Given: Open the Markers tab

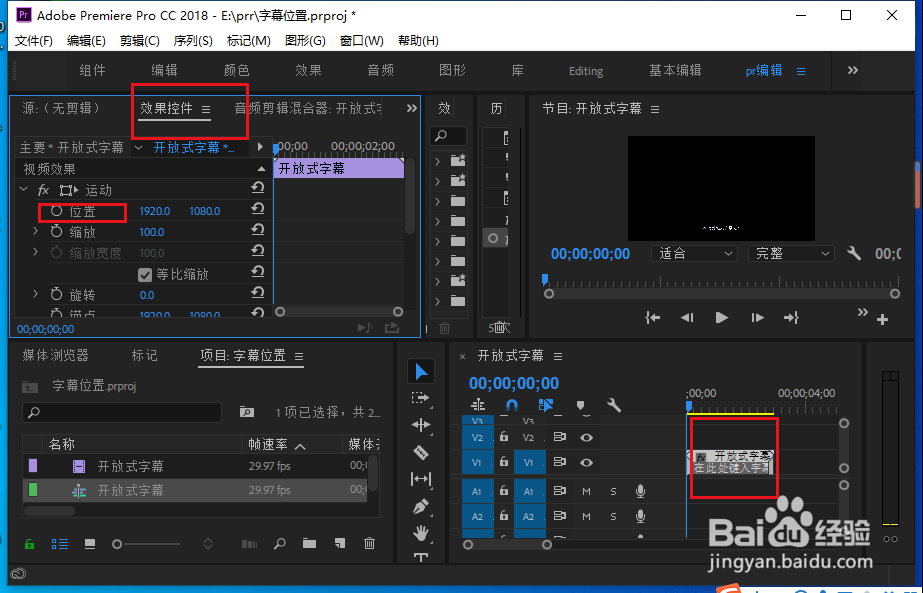Looking at the screenshot, I should pos(144,355).
